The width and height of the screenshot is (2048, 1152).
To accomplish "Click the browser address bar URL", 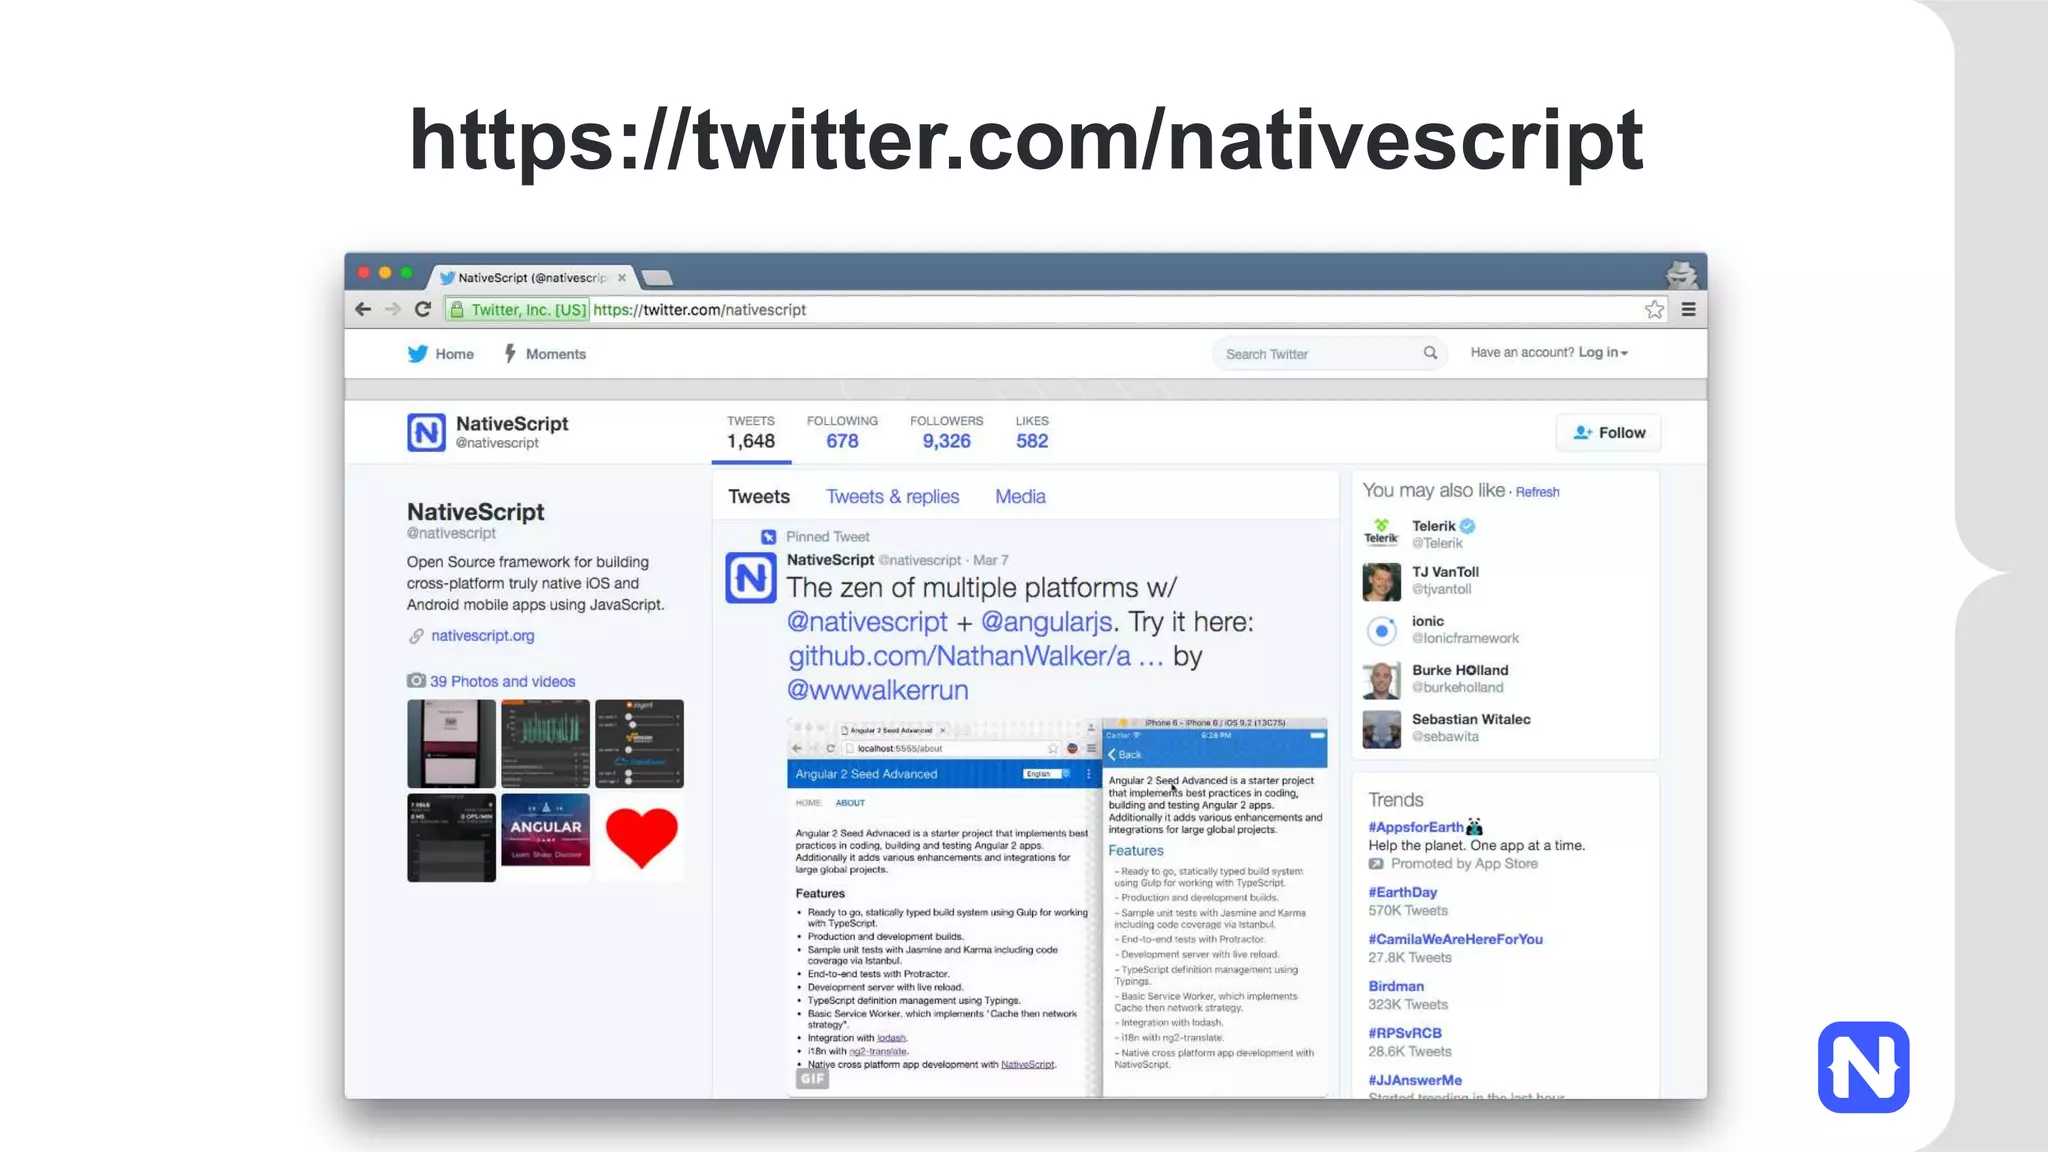I will pyautogui.click(x=700, y=310).
